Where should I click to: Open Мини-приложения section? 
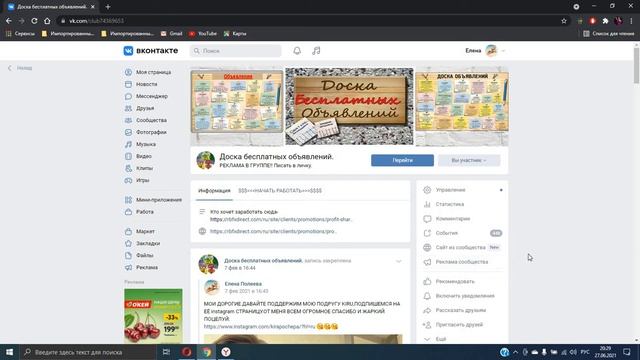pos(159,200)
